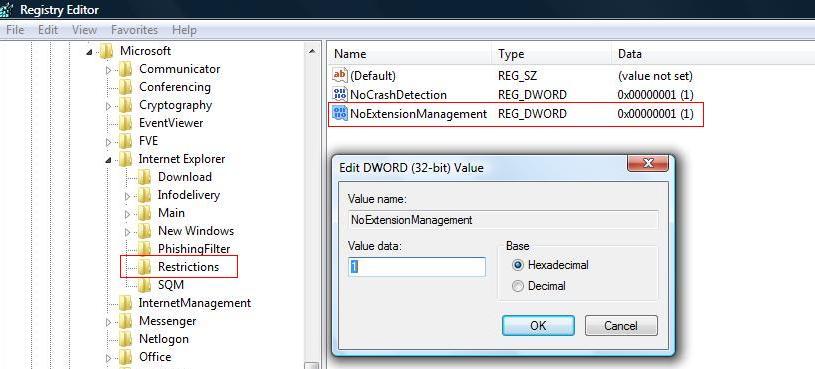Viewport: 815px width, 369px height.
Task: Select the Main folder icon
Action: pos(144,213)
